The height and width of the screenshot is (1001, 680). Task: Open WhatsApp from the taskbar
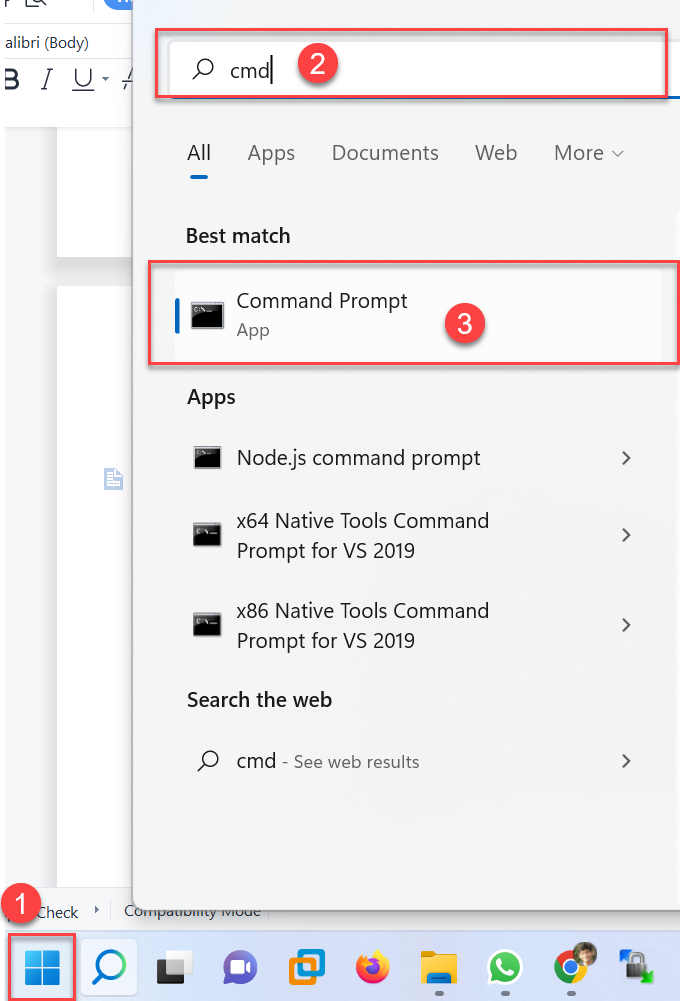pyautogui.click(x=504, y=967)
